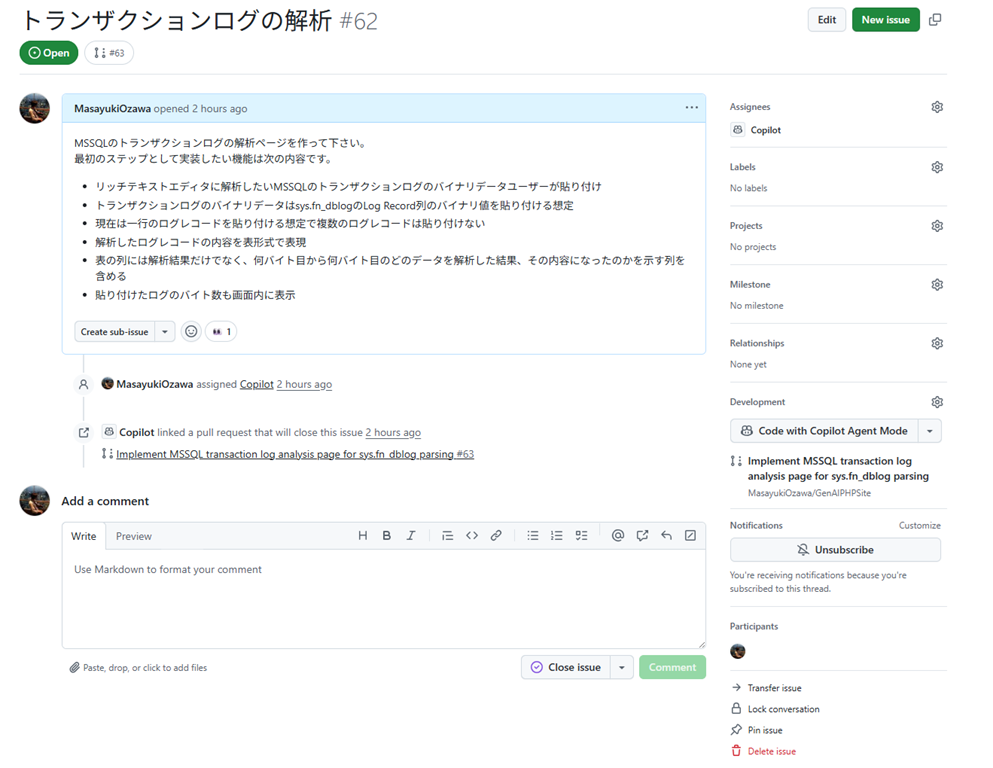Copy issue link icon beside New issue
Viewport: 993px width, 768px height.
pyautogui.click(x=935, y=20)
